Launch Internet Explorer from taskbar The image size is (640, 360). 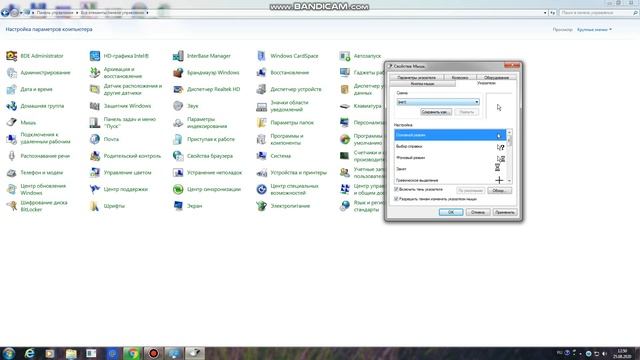tap(30, 353)
